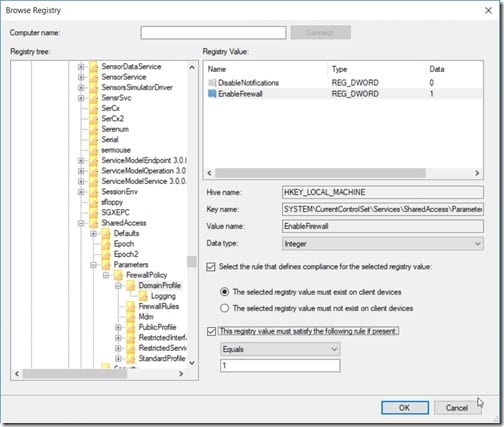
Task: Click the Serenum folder icon
Action: [94, 129]
